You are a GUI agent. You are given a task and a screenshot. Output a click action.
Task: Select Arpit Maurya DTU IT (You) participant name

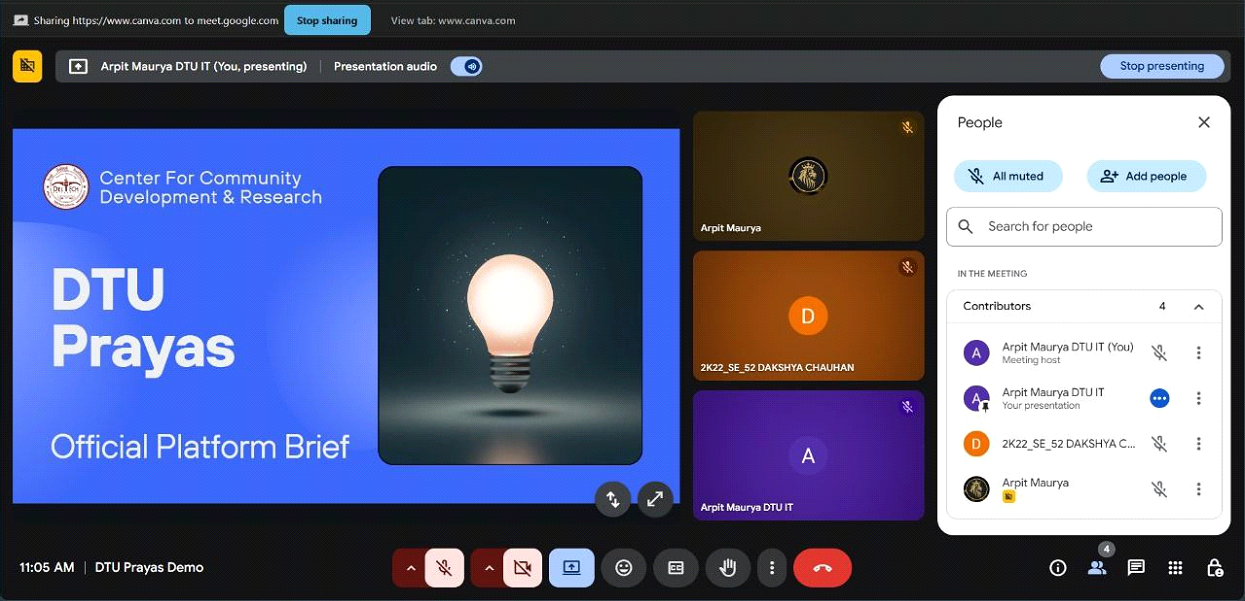(1068, 347)
